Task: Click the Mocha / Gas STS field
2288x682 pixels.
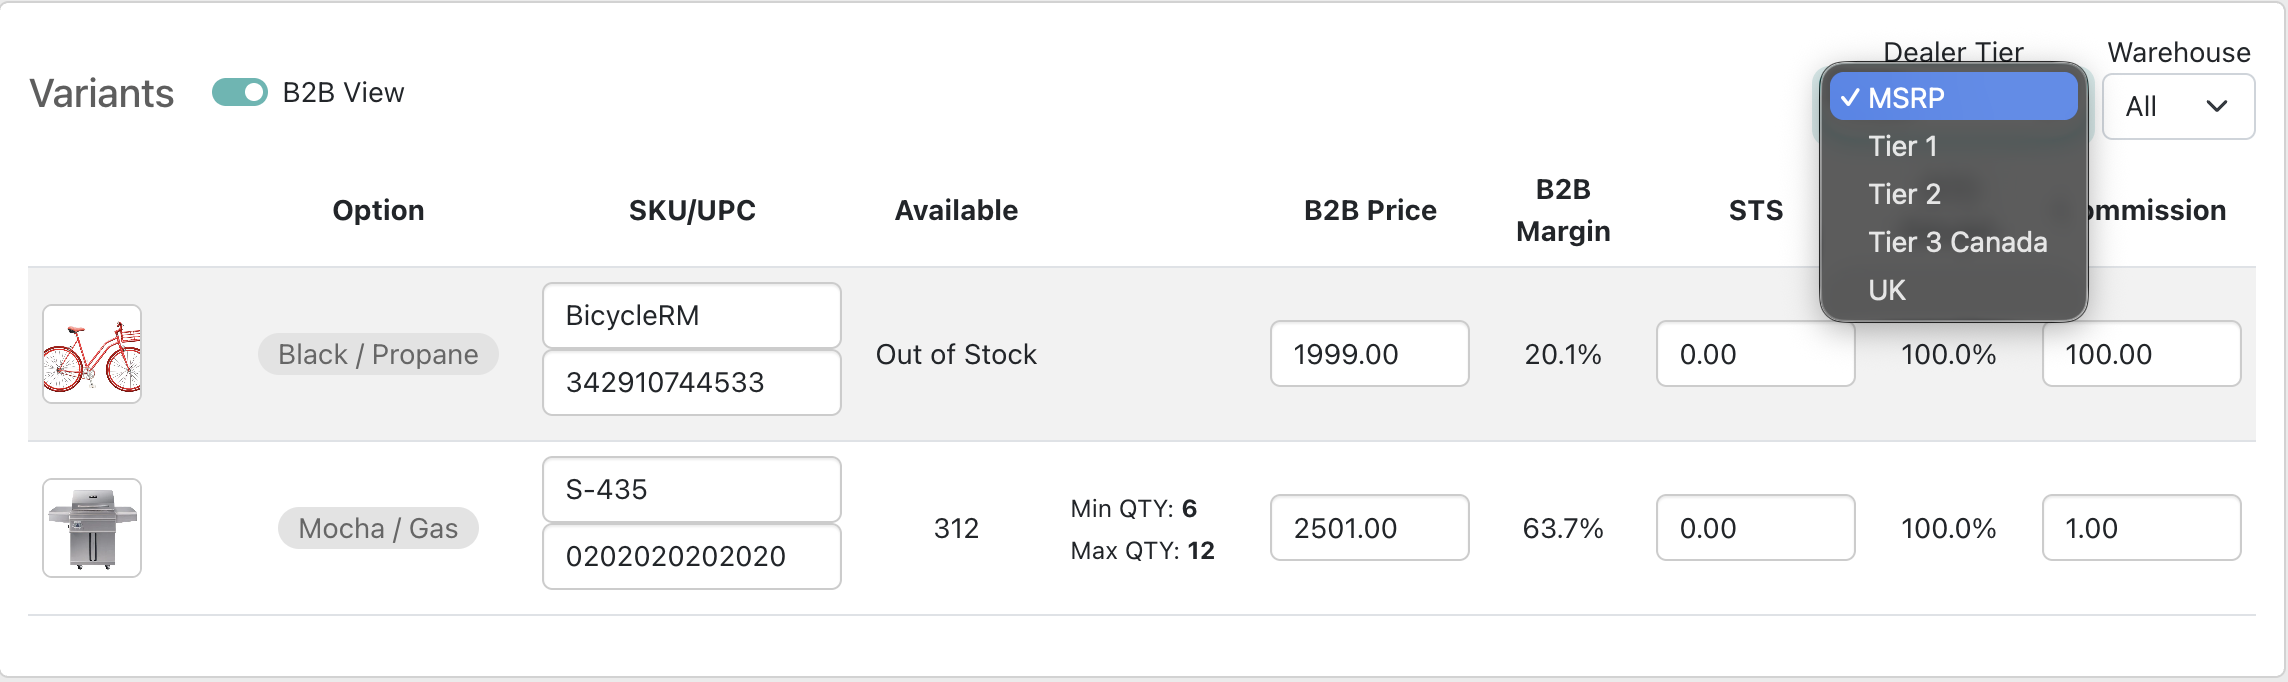Action: tap(1755, 528)
